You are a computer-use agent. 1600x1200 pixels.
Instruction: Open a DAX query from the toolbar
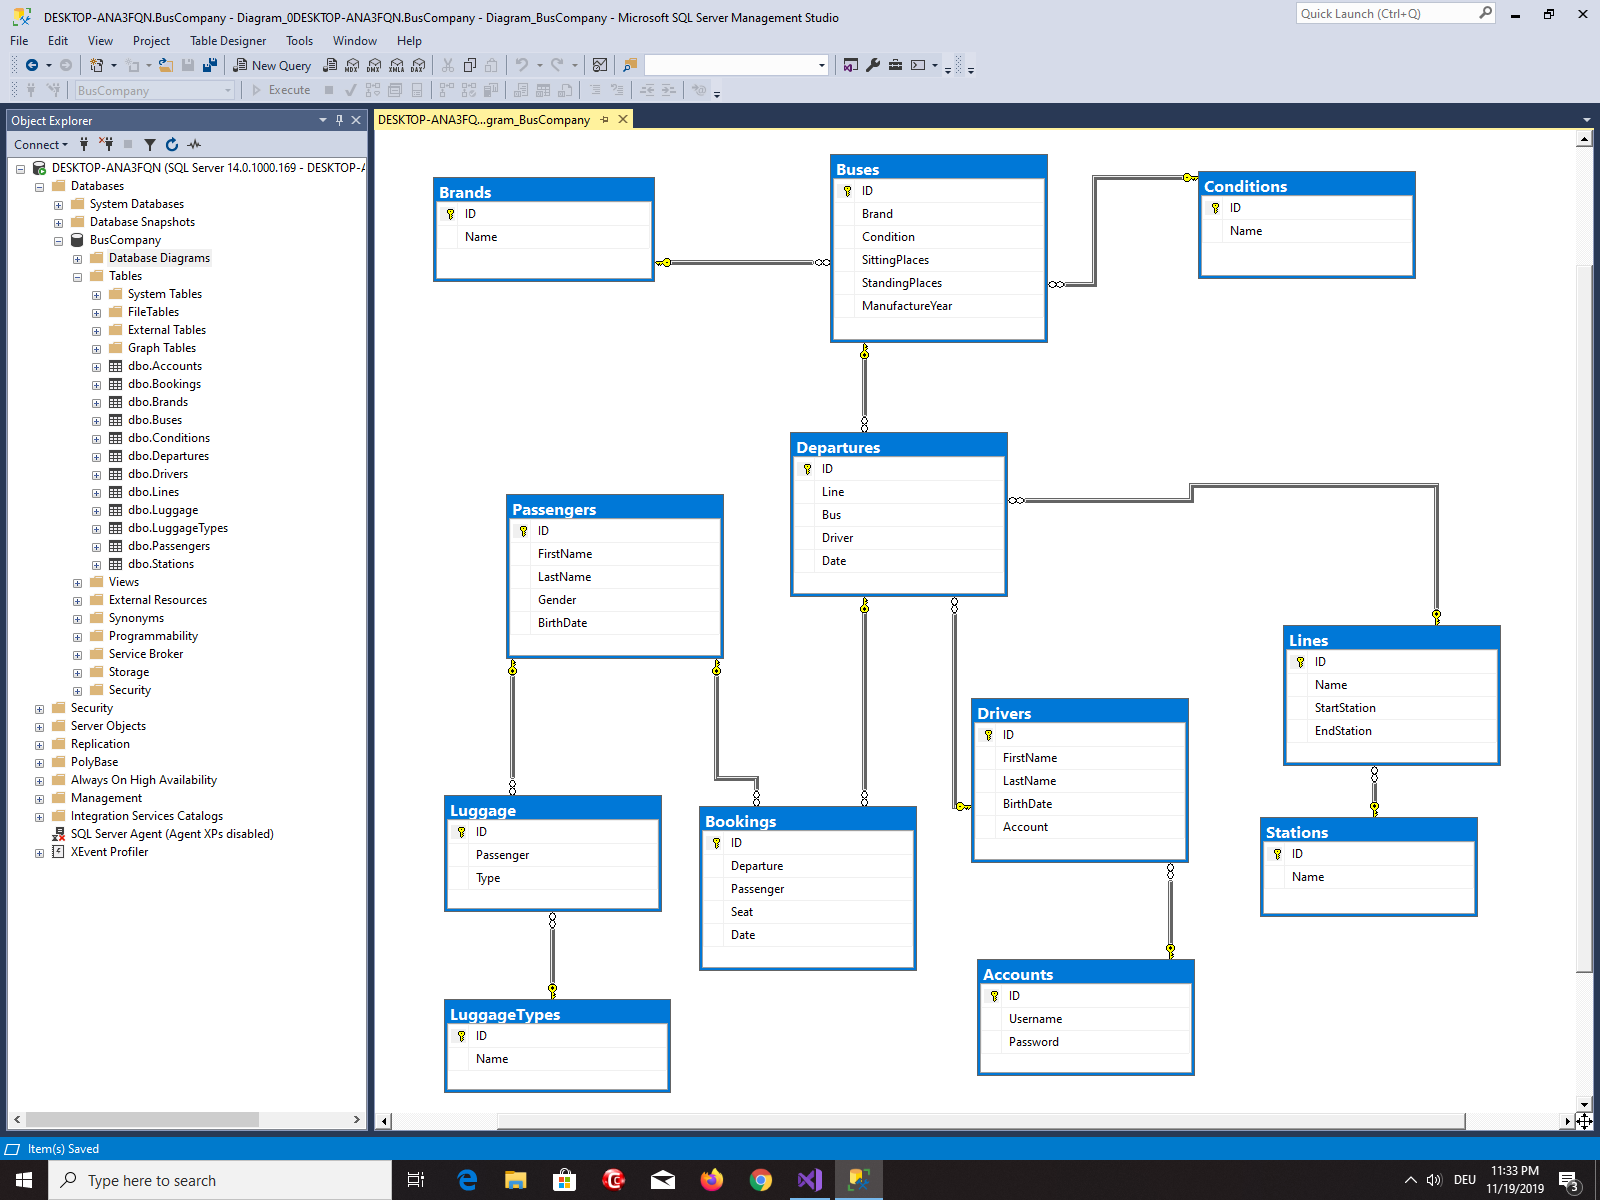(x=418, y=65)
